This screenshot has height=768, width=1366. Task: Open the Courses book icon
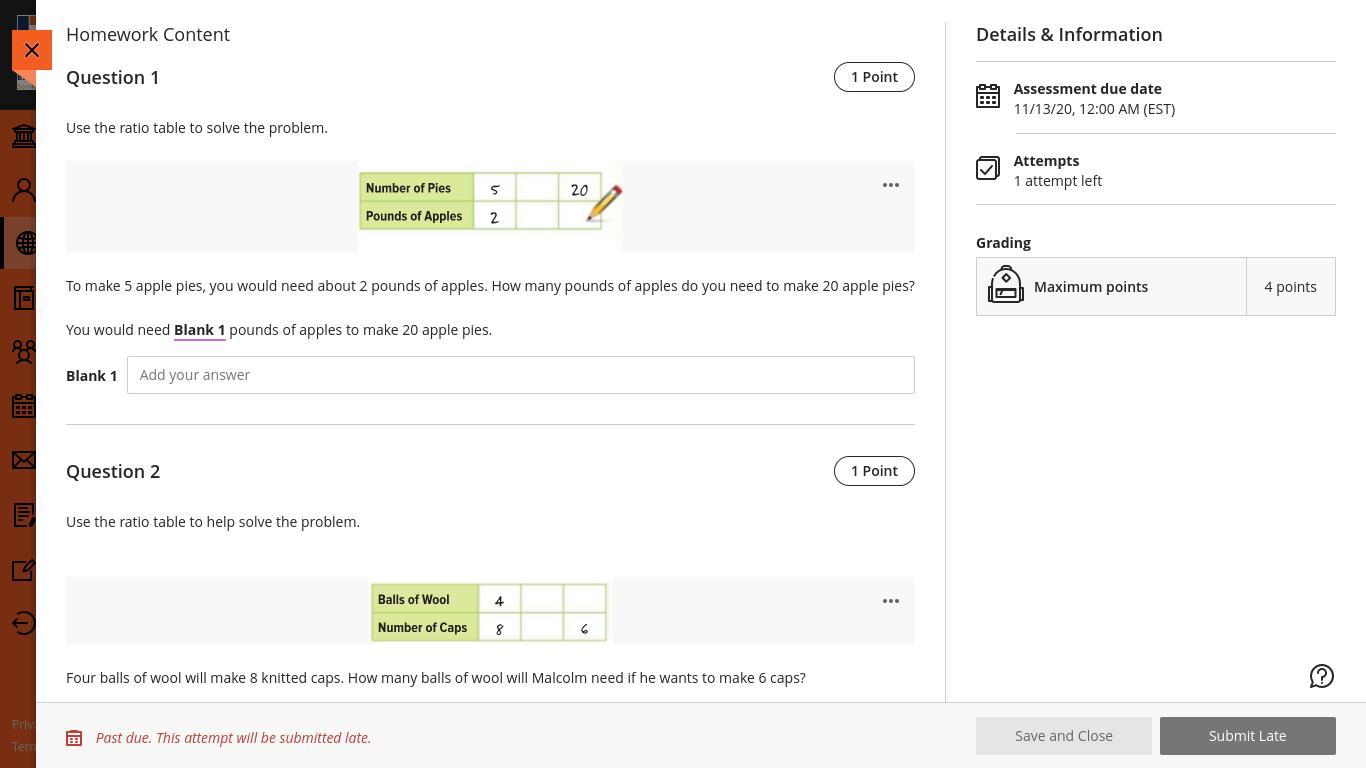coord(23,297)
